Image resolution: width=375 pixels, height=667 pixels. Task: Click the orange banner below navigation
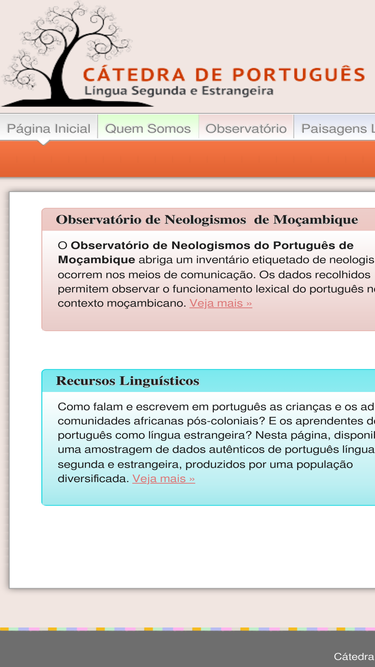click(x=188, y=159)
